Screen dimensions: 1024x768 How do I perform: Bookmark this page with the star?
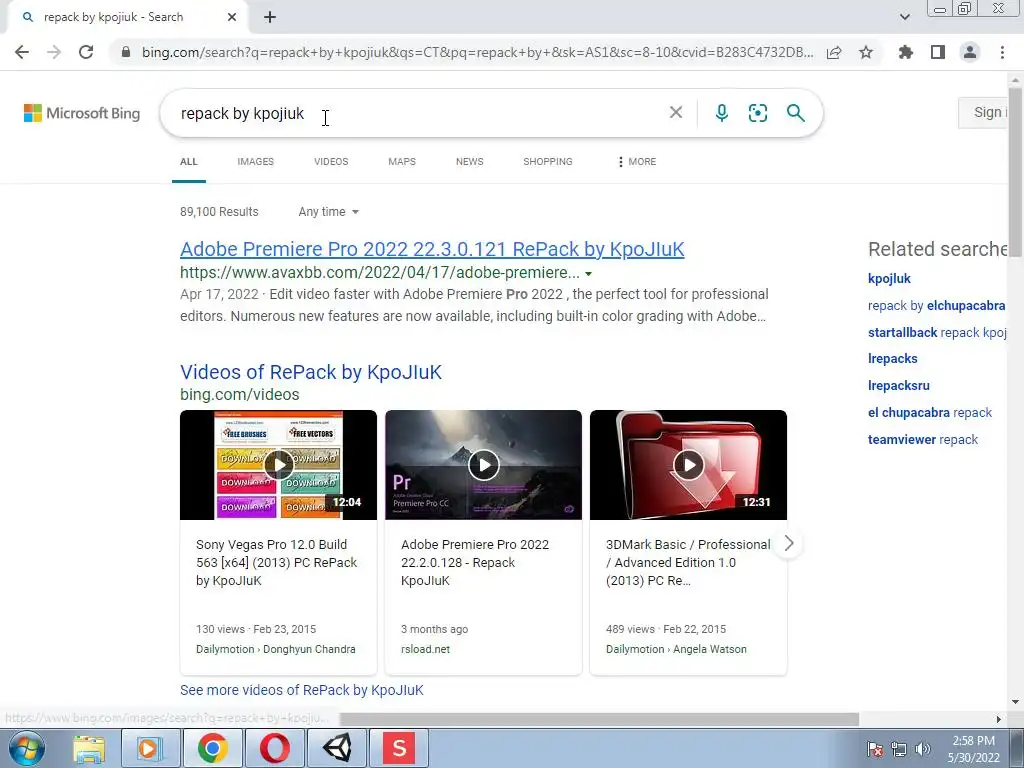(866, 52)
